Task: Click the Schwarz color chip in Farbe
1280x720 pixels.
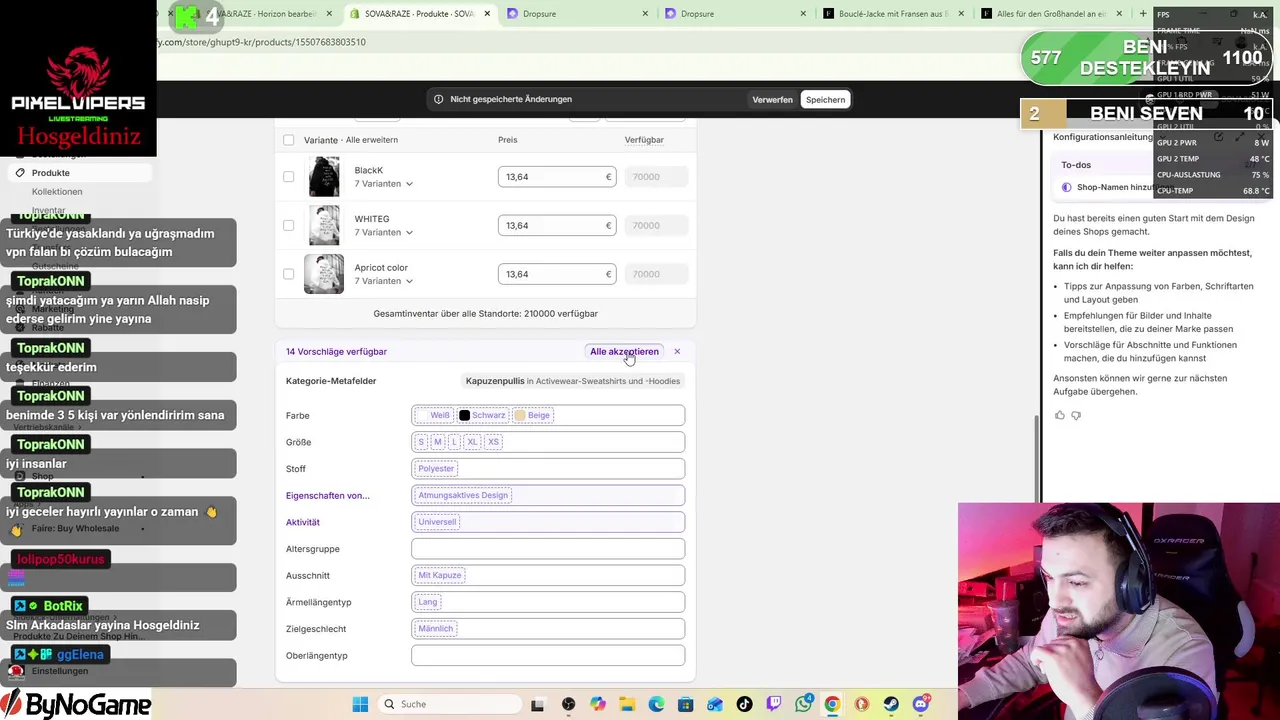Action: click(483, 415)
